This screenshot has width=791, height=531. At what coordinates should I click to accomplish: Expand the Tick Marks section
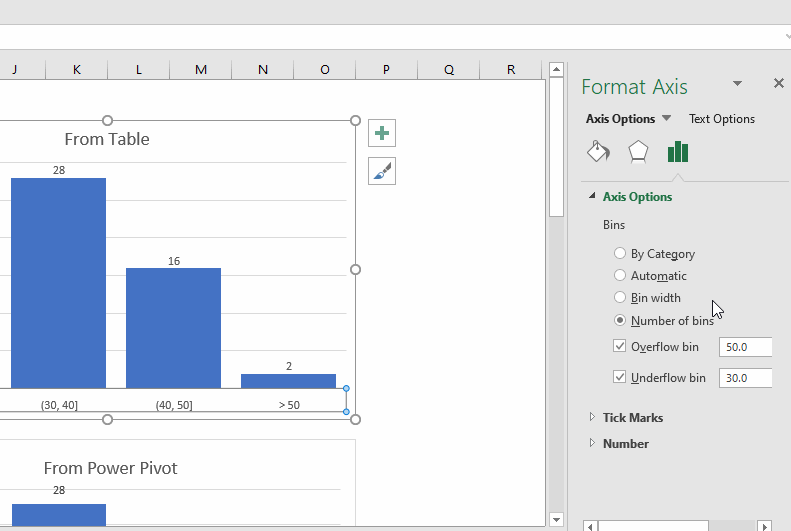click(592, 417)
